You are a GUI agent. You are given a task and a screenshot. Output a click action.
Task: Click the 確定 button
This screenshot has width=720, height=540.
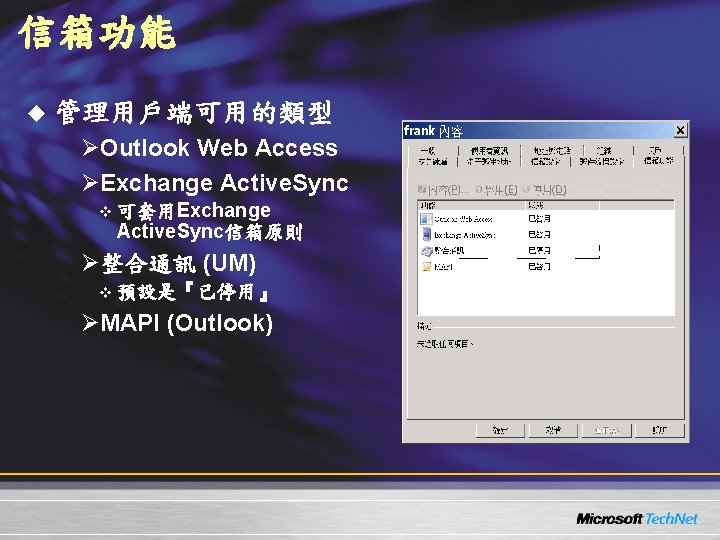[500, 430]
